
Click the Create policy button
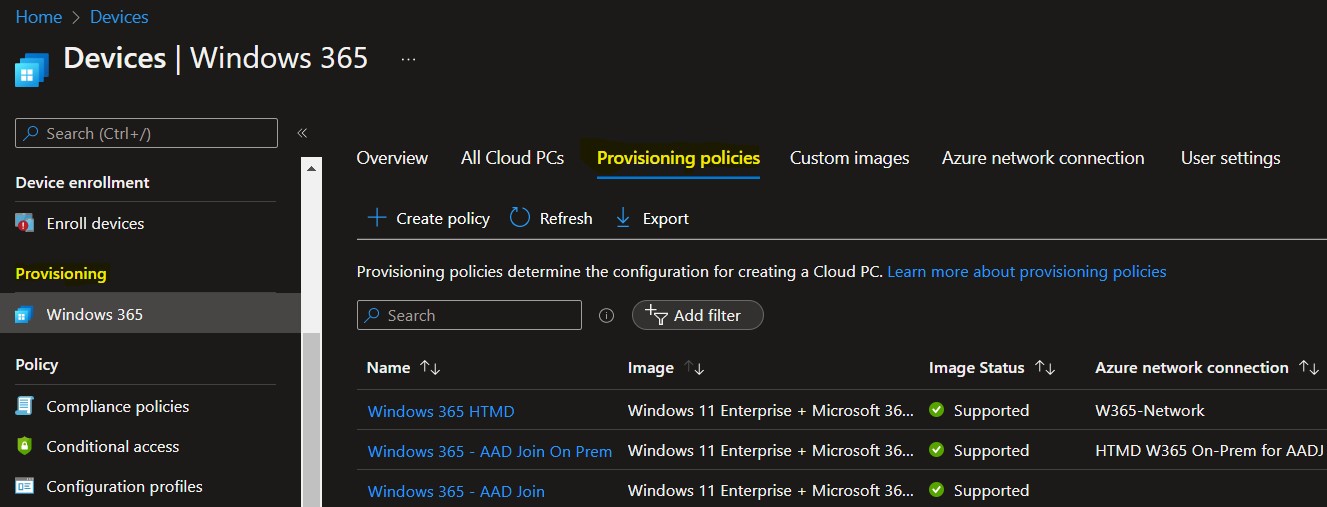click(x=428, y=218)
